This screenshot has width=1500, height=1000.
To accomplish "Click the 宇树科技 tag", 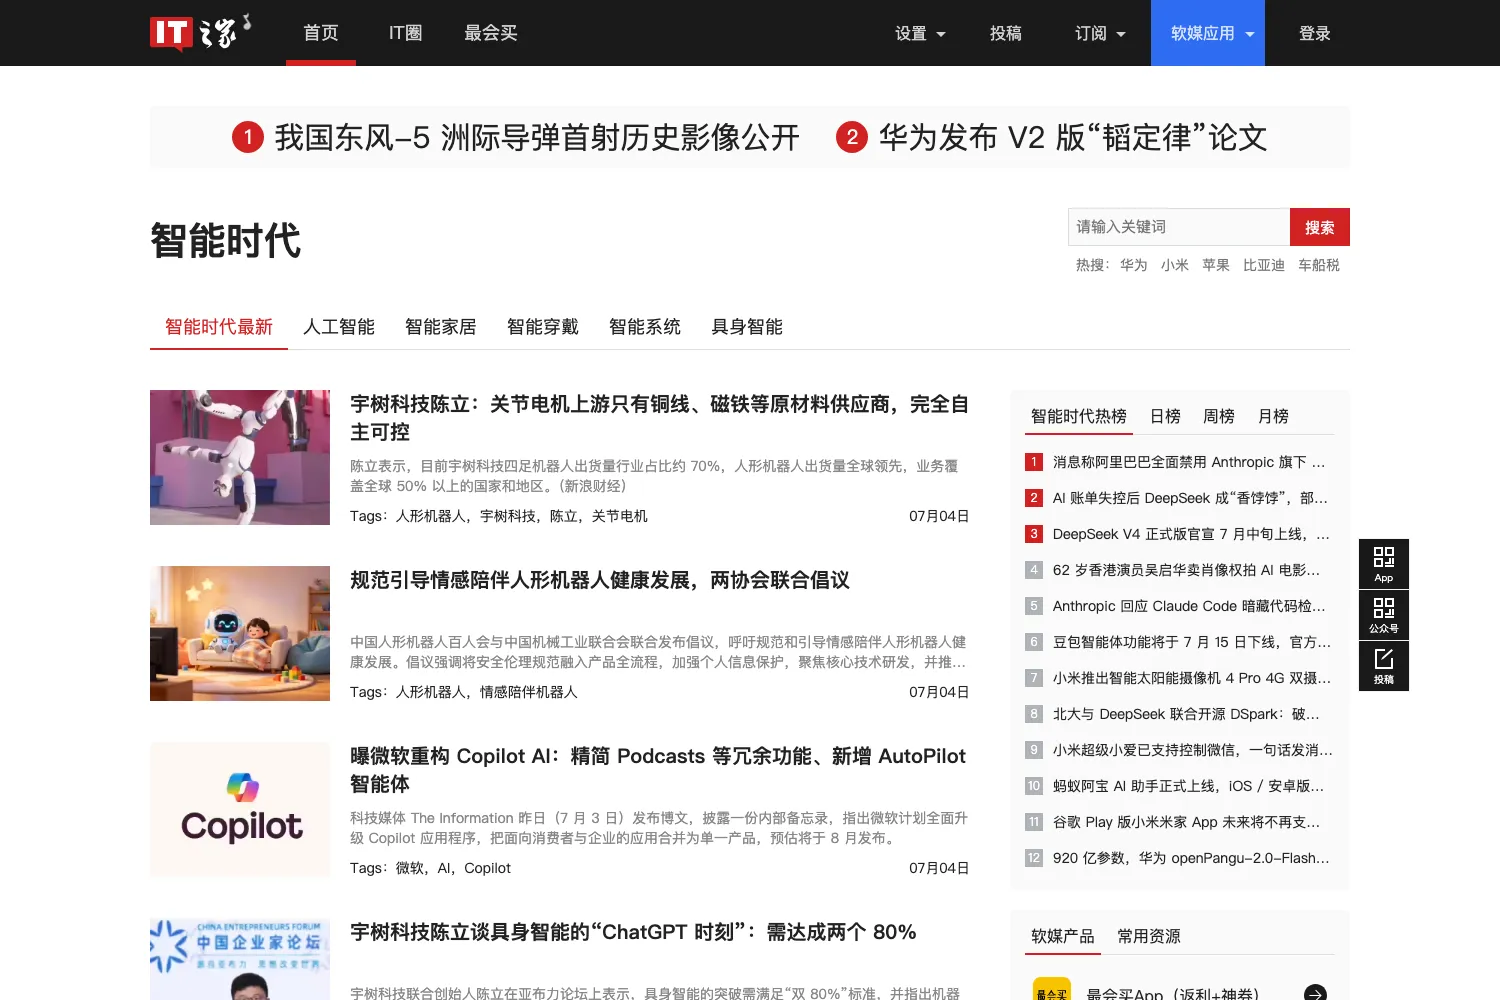I will [508, 516].
